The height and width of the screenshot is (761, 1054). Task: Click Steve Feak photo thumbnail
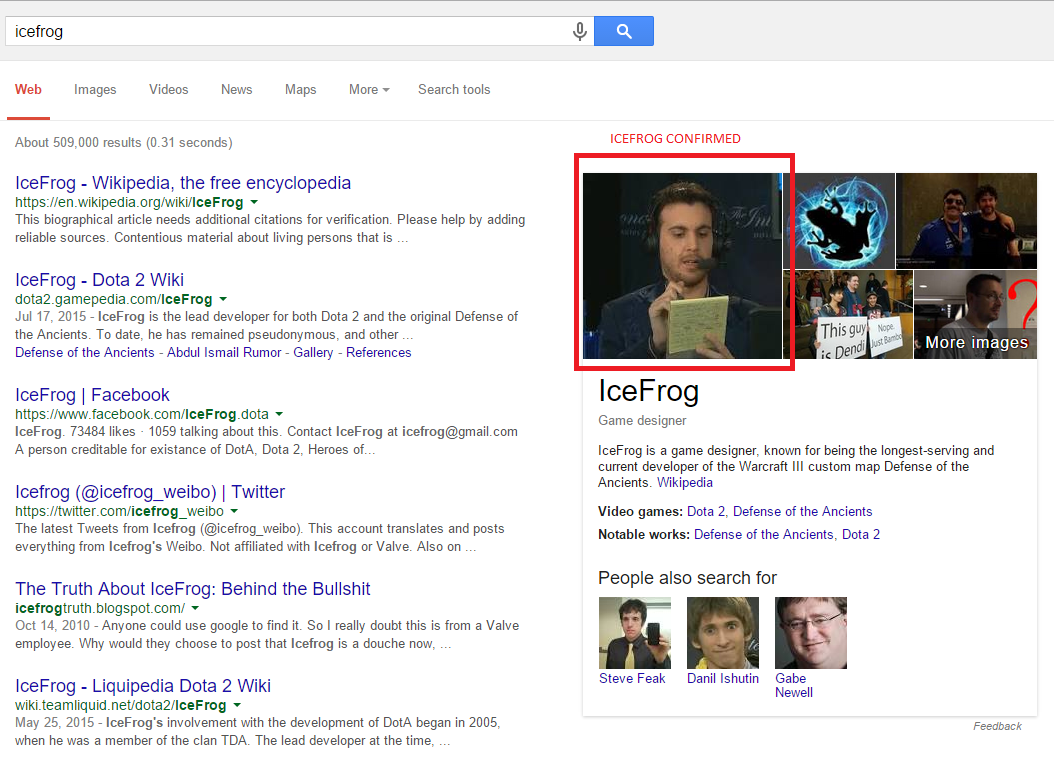pos(635,633)
